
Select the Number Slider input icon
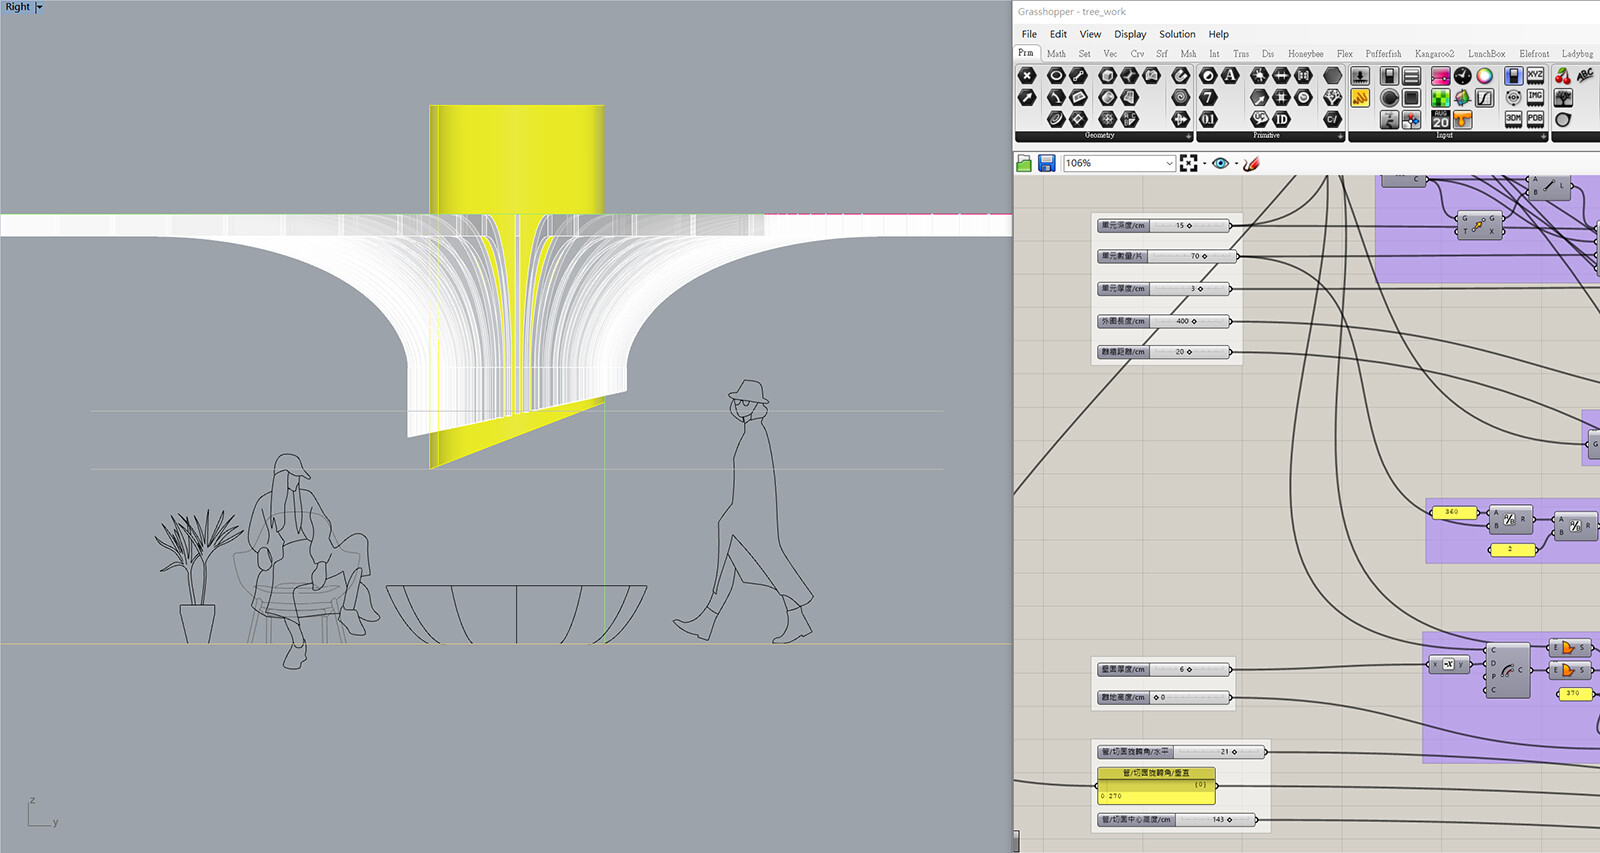click(x=1389, y=75)
